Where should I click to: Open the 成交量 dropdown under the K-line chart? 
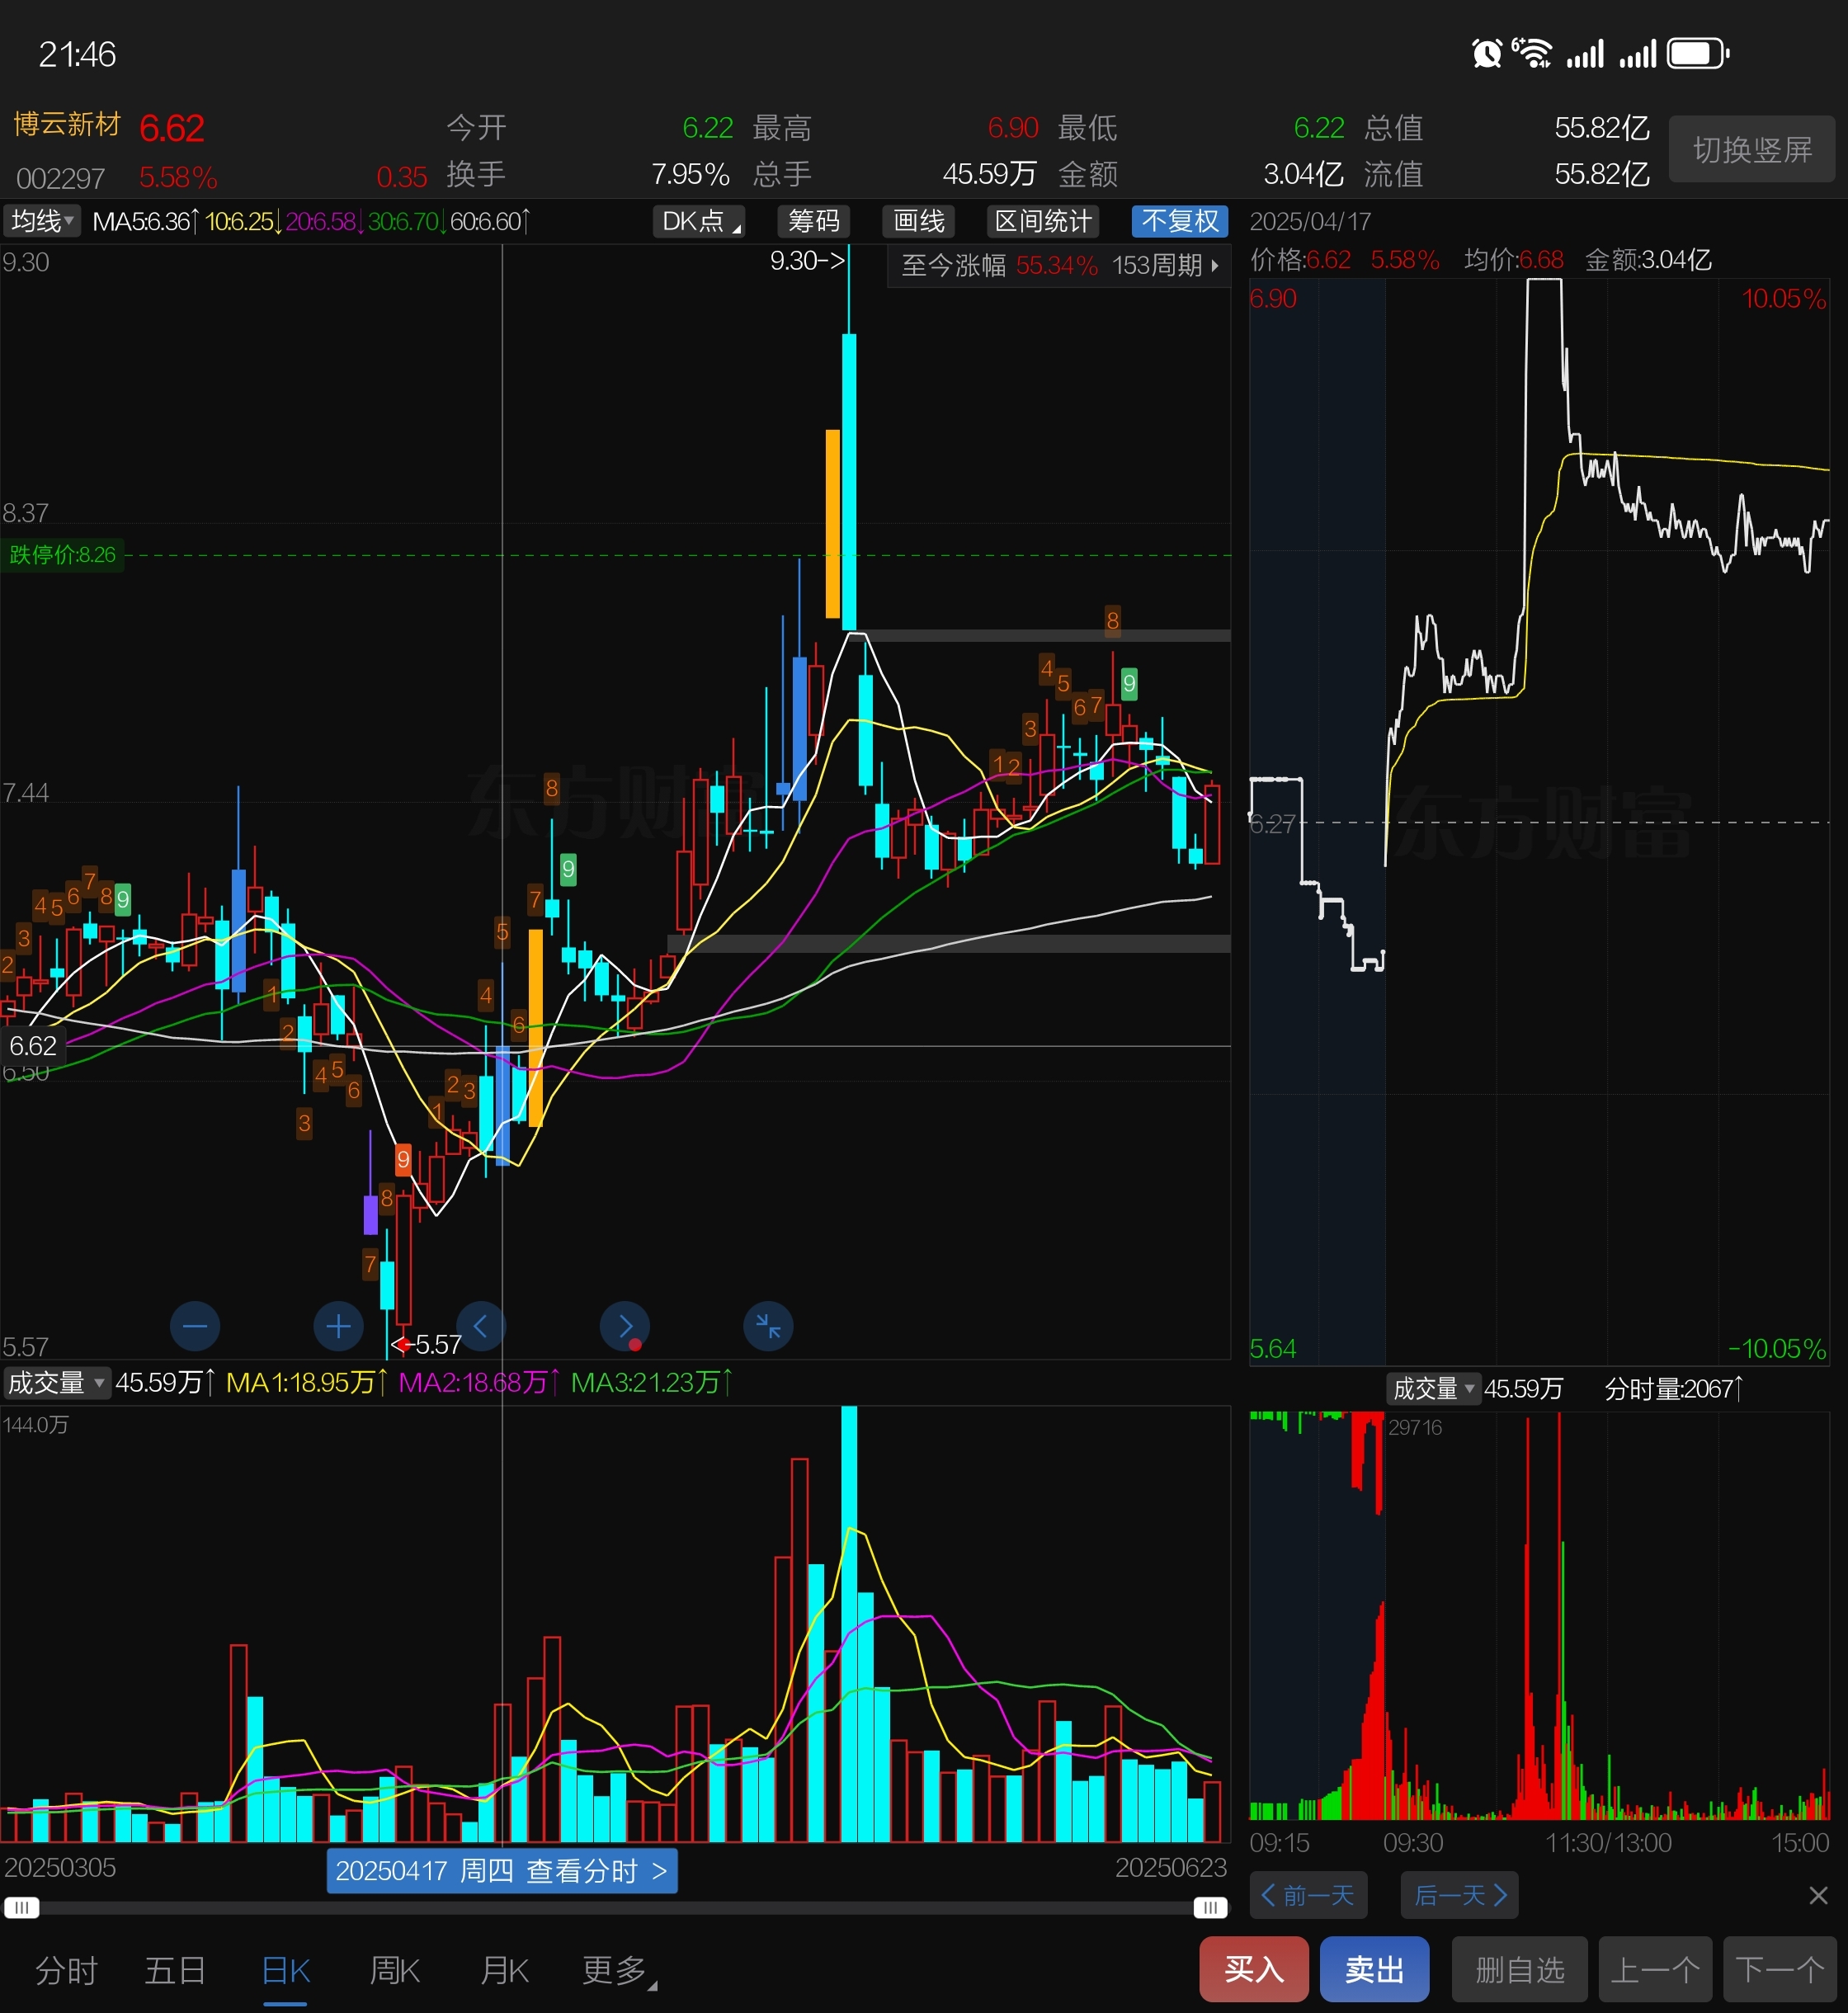click(55, 1383)
